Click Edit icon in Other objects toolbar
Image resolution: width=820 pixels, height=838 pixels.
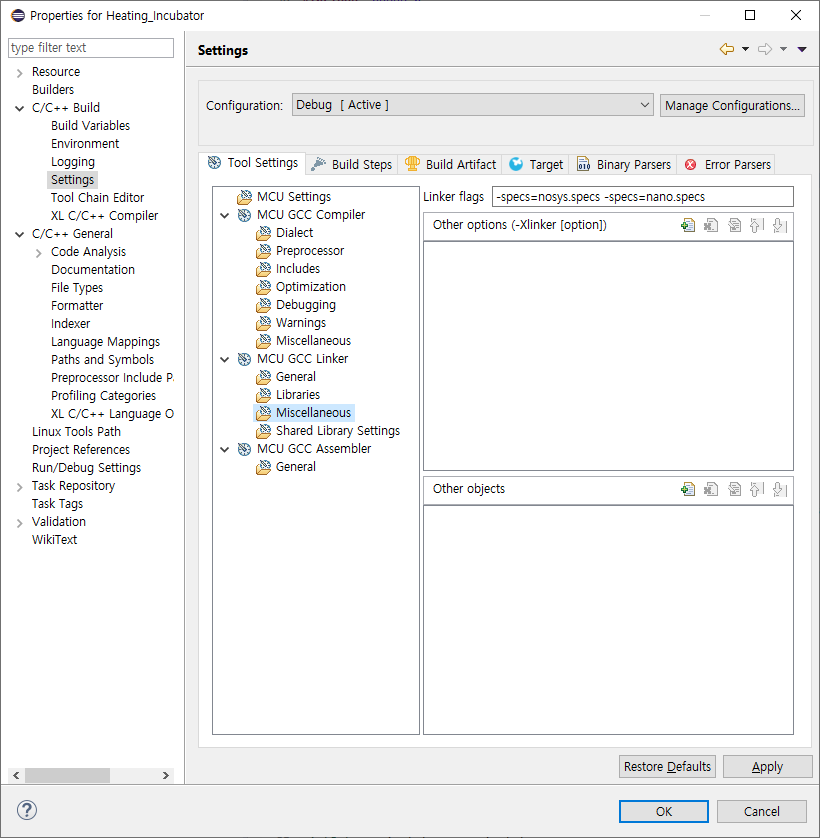point(734,489)
